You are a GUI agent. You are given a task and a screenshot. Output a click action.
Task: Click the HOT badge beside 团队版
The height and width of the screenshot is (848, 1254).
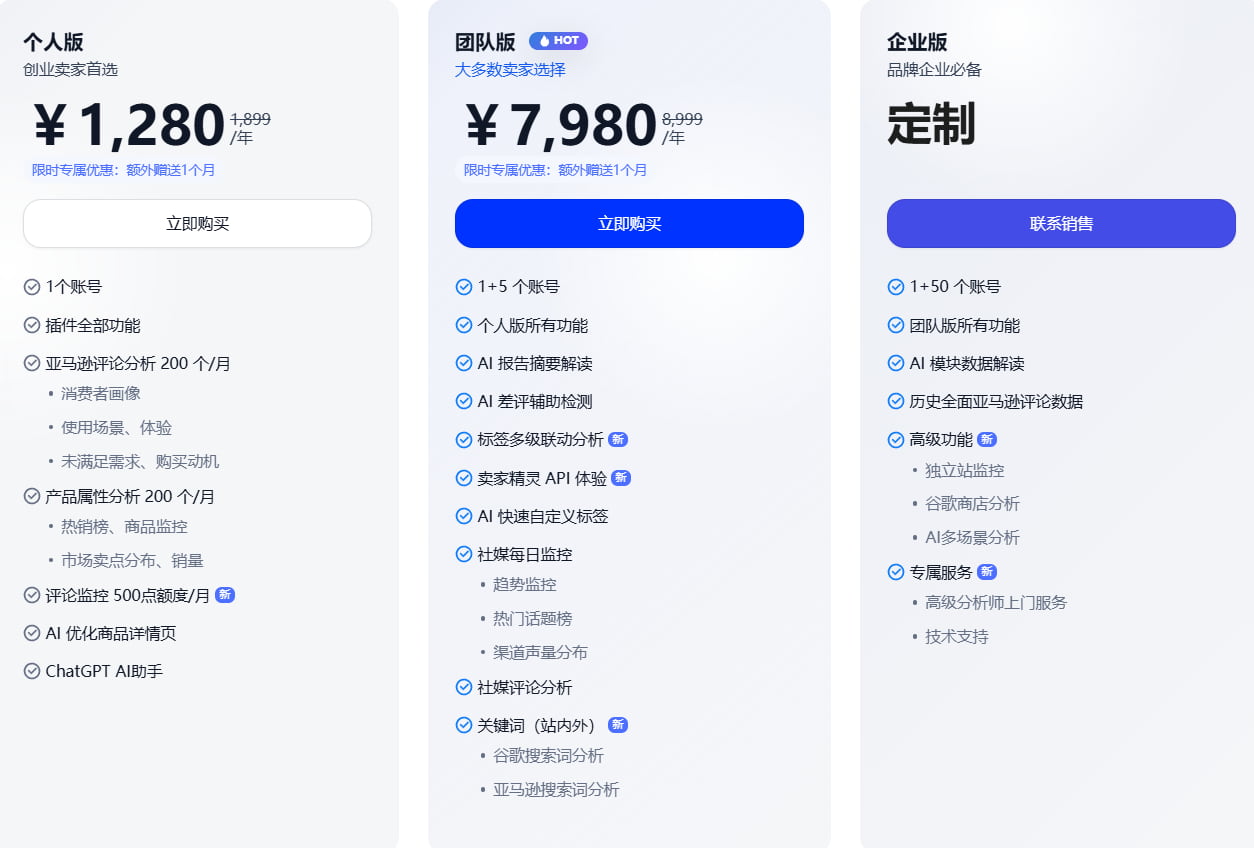click(558, 41)
